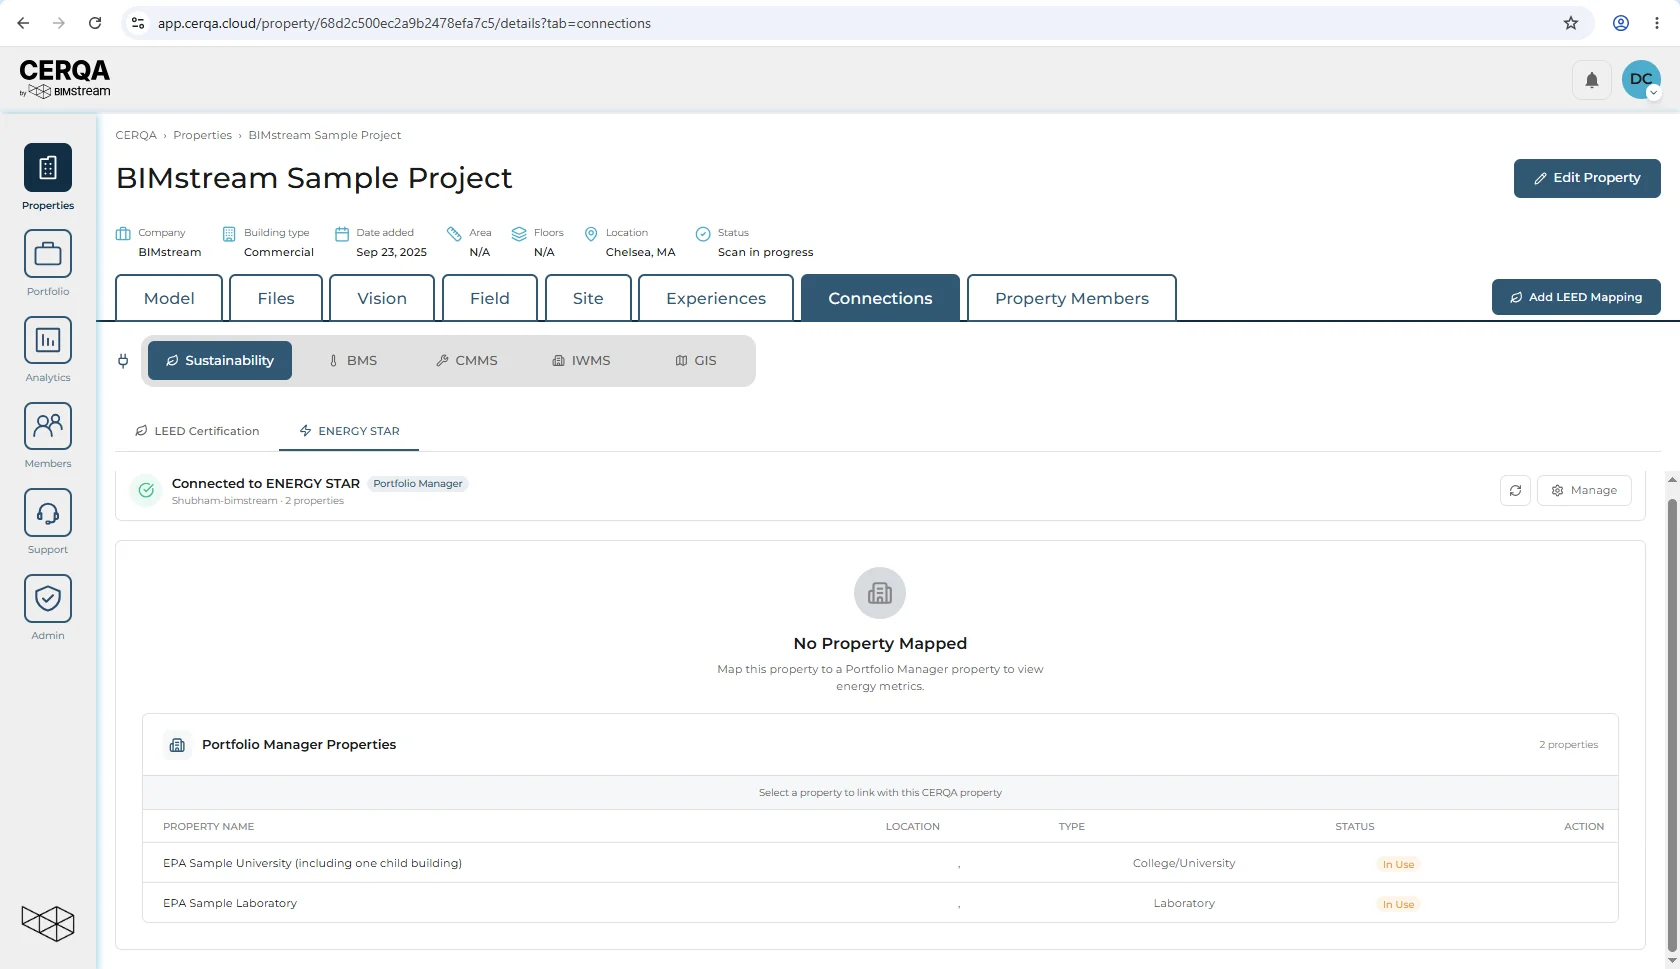Open the Property Members tab
This screenshot has height=969, width=1680.
1072,298
